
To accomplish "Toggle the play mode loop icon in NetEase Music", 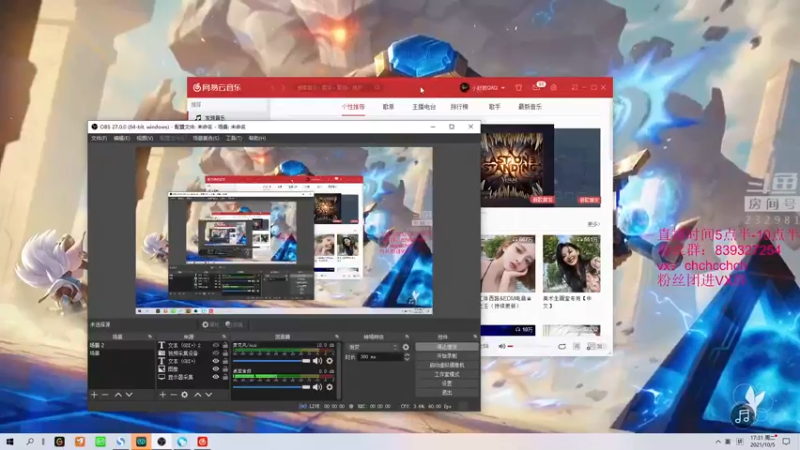I will click(x=562, y=346).
